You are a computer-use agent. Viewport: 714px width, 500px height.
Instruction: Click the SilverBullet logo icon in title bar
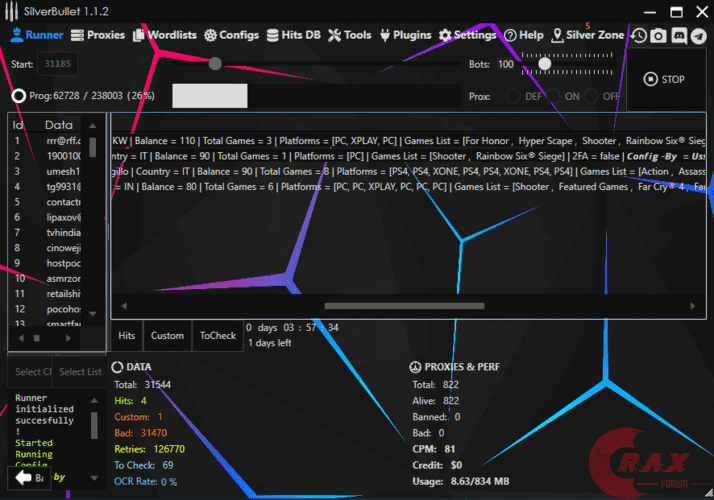click(x=11, y=11)
